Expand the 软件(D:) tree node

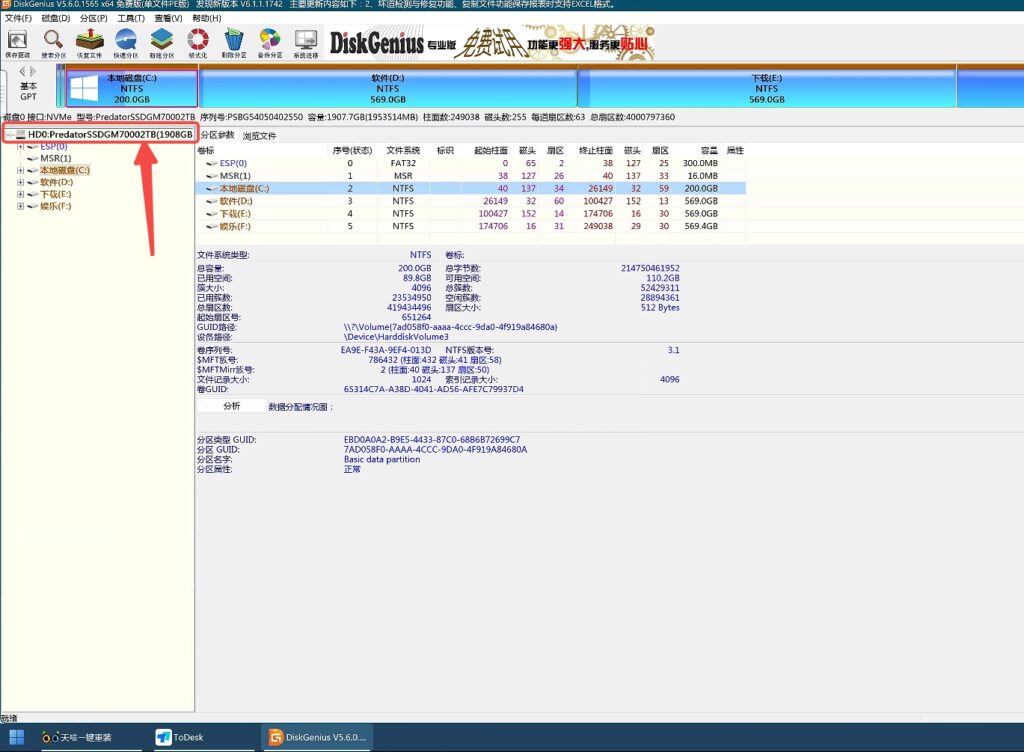20,183
